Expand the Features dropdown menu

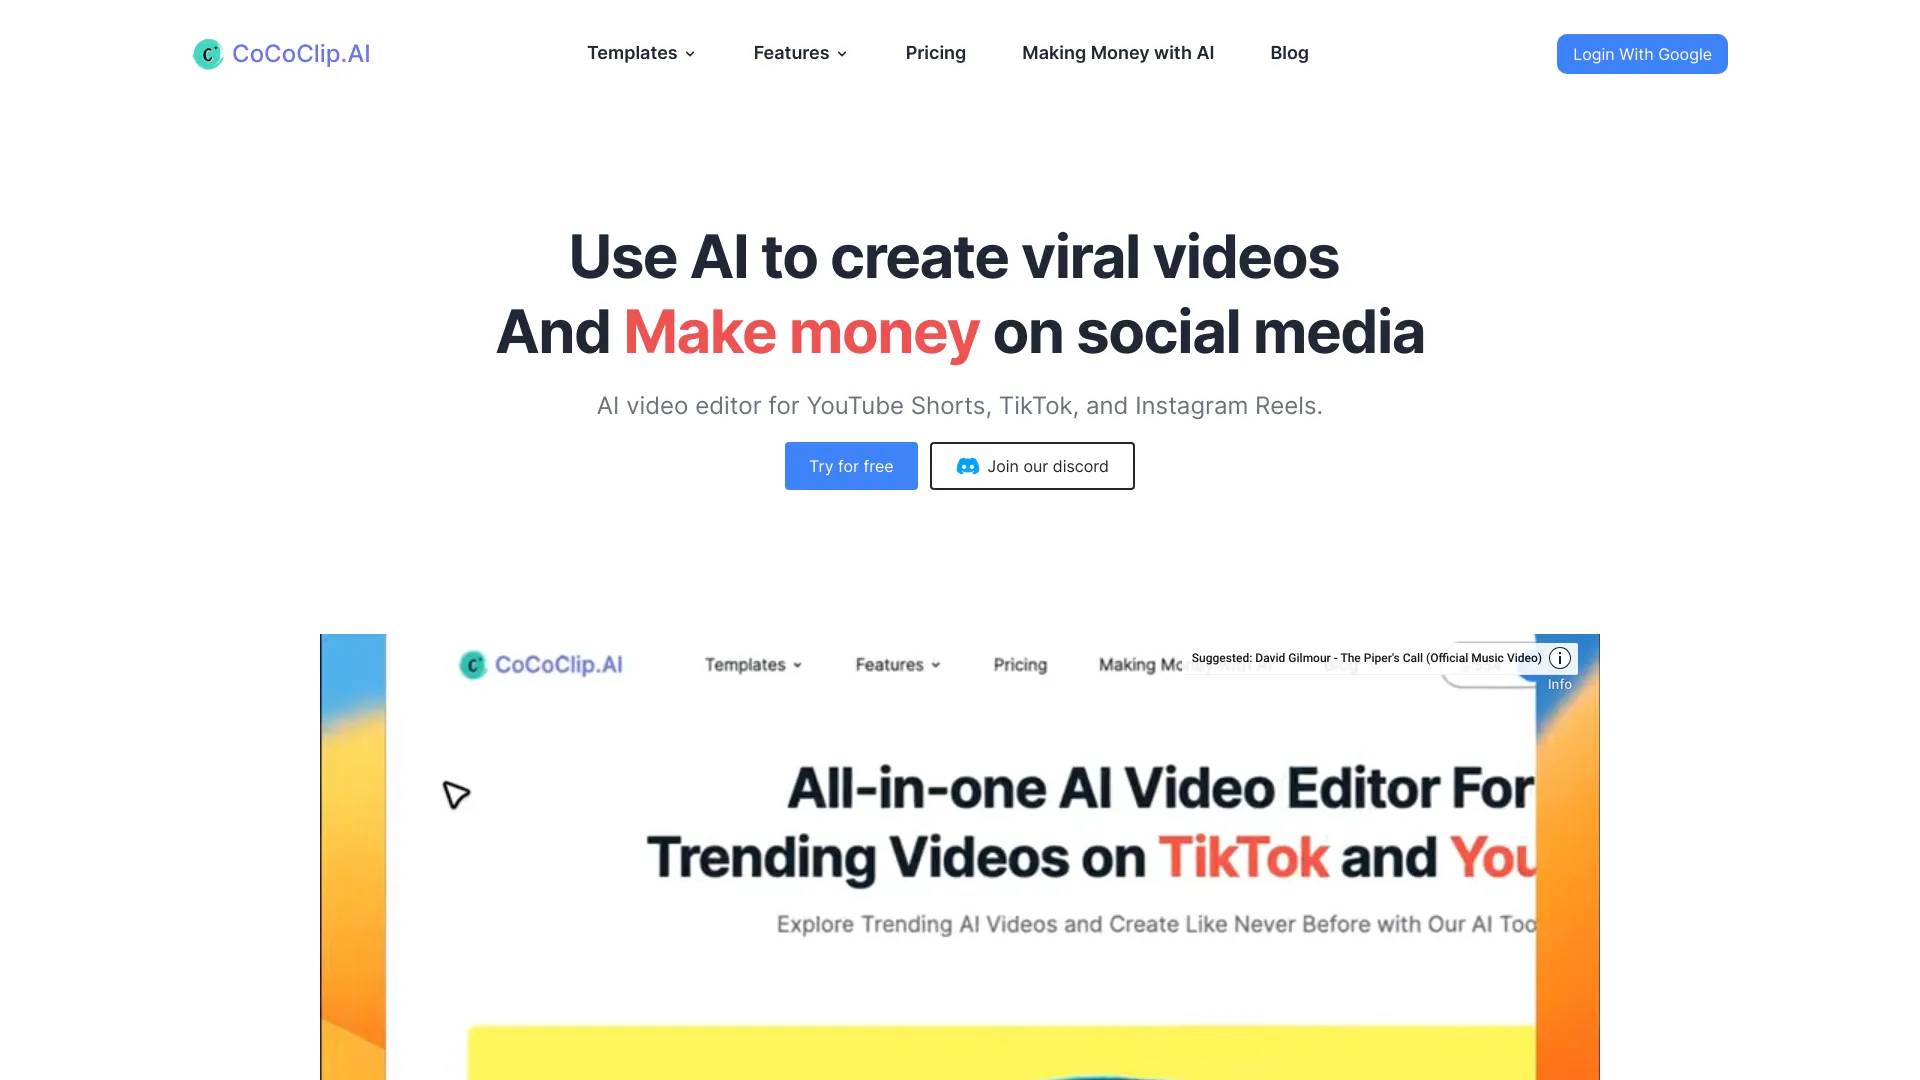[800, 53]
